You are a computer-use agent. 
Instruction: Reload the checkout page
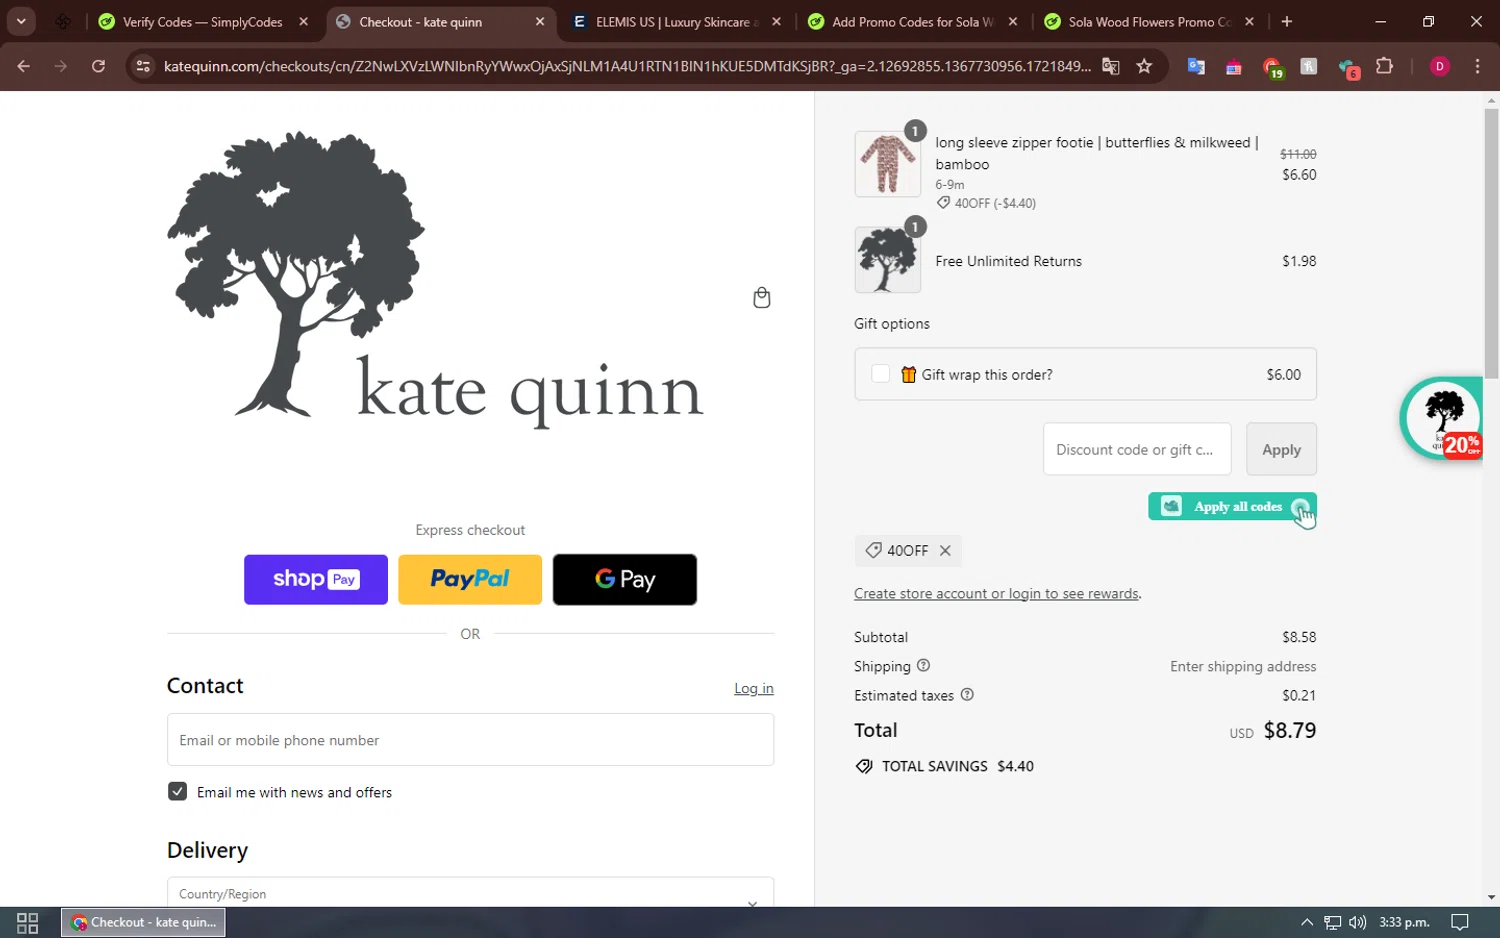tap(98, 66)
